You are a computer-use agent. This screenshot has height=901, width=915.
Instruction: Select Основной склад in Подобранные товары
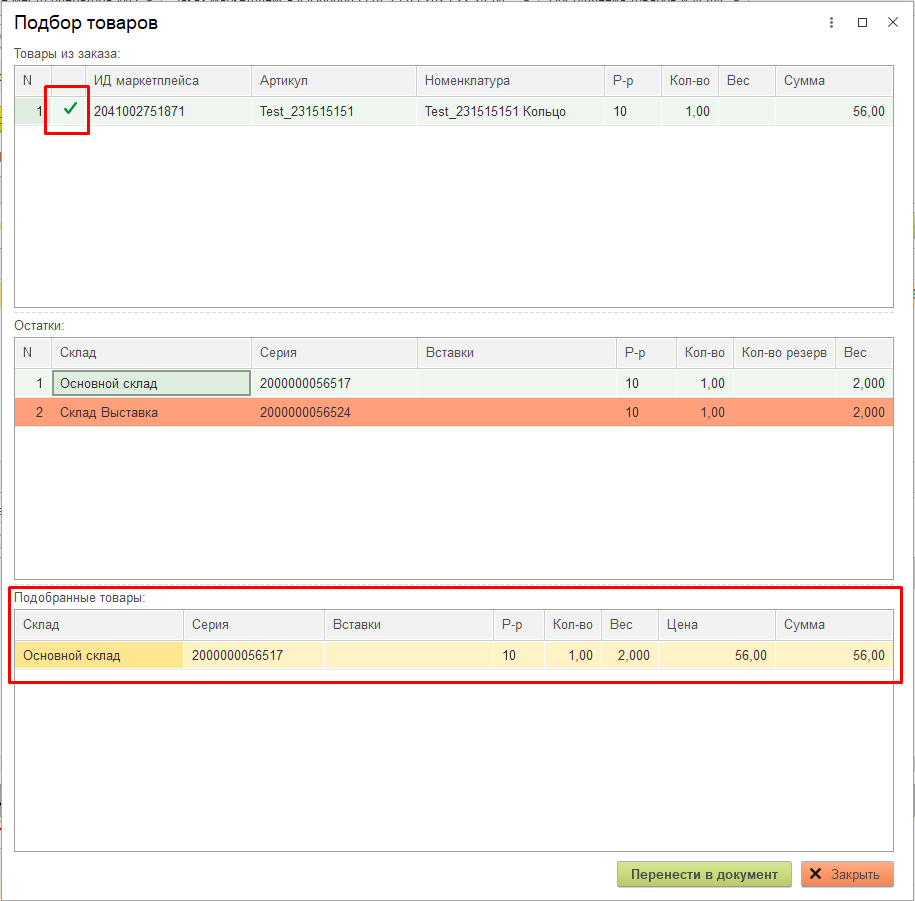coord(99,655)
